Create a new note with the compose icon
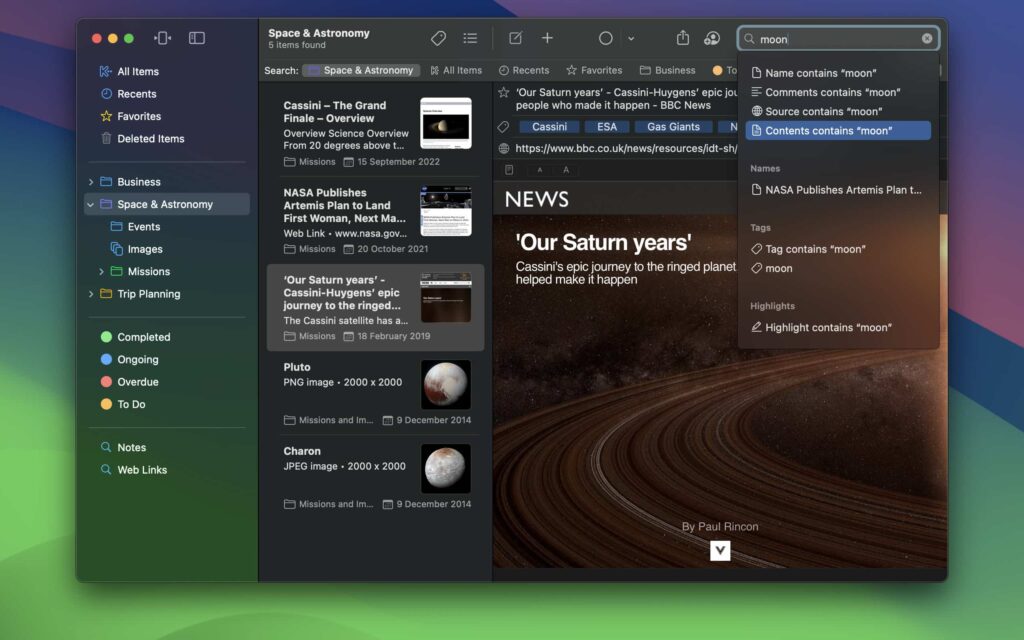Image resolution: width=1024 pixels, height=640 pixels. (515, 38)
